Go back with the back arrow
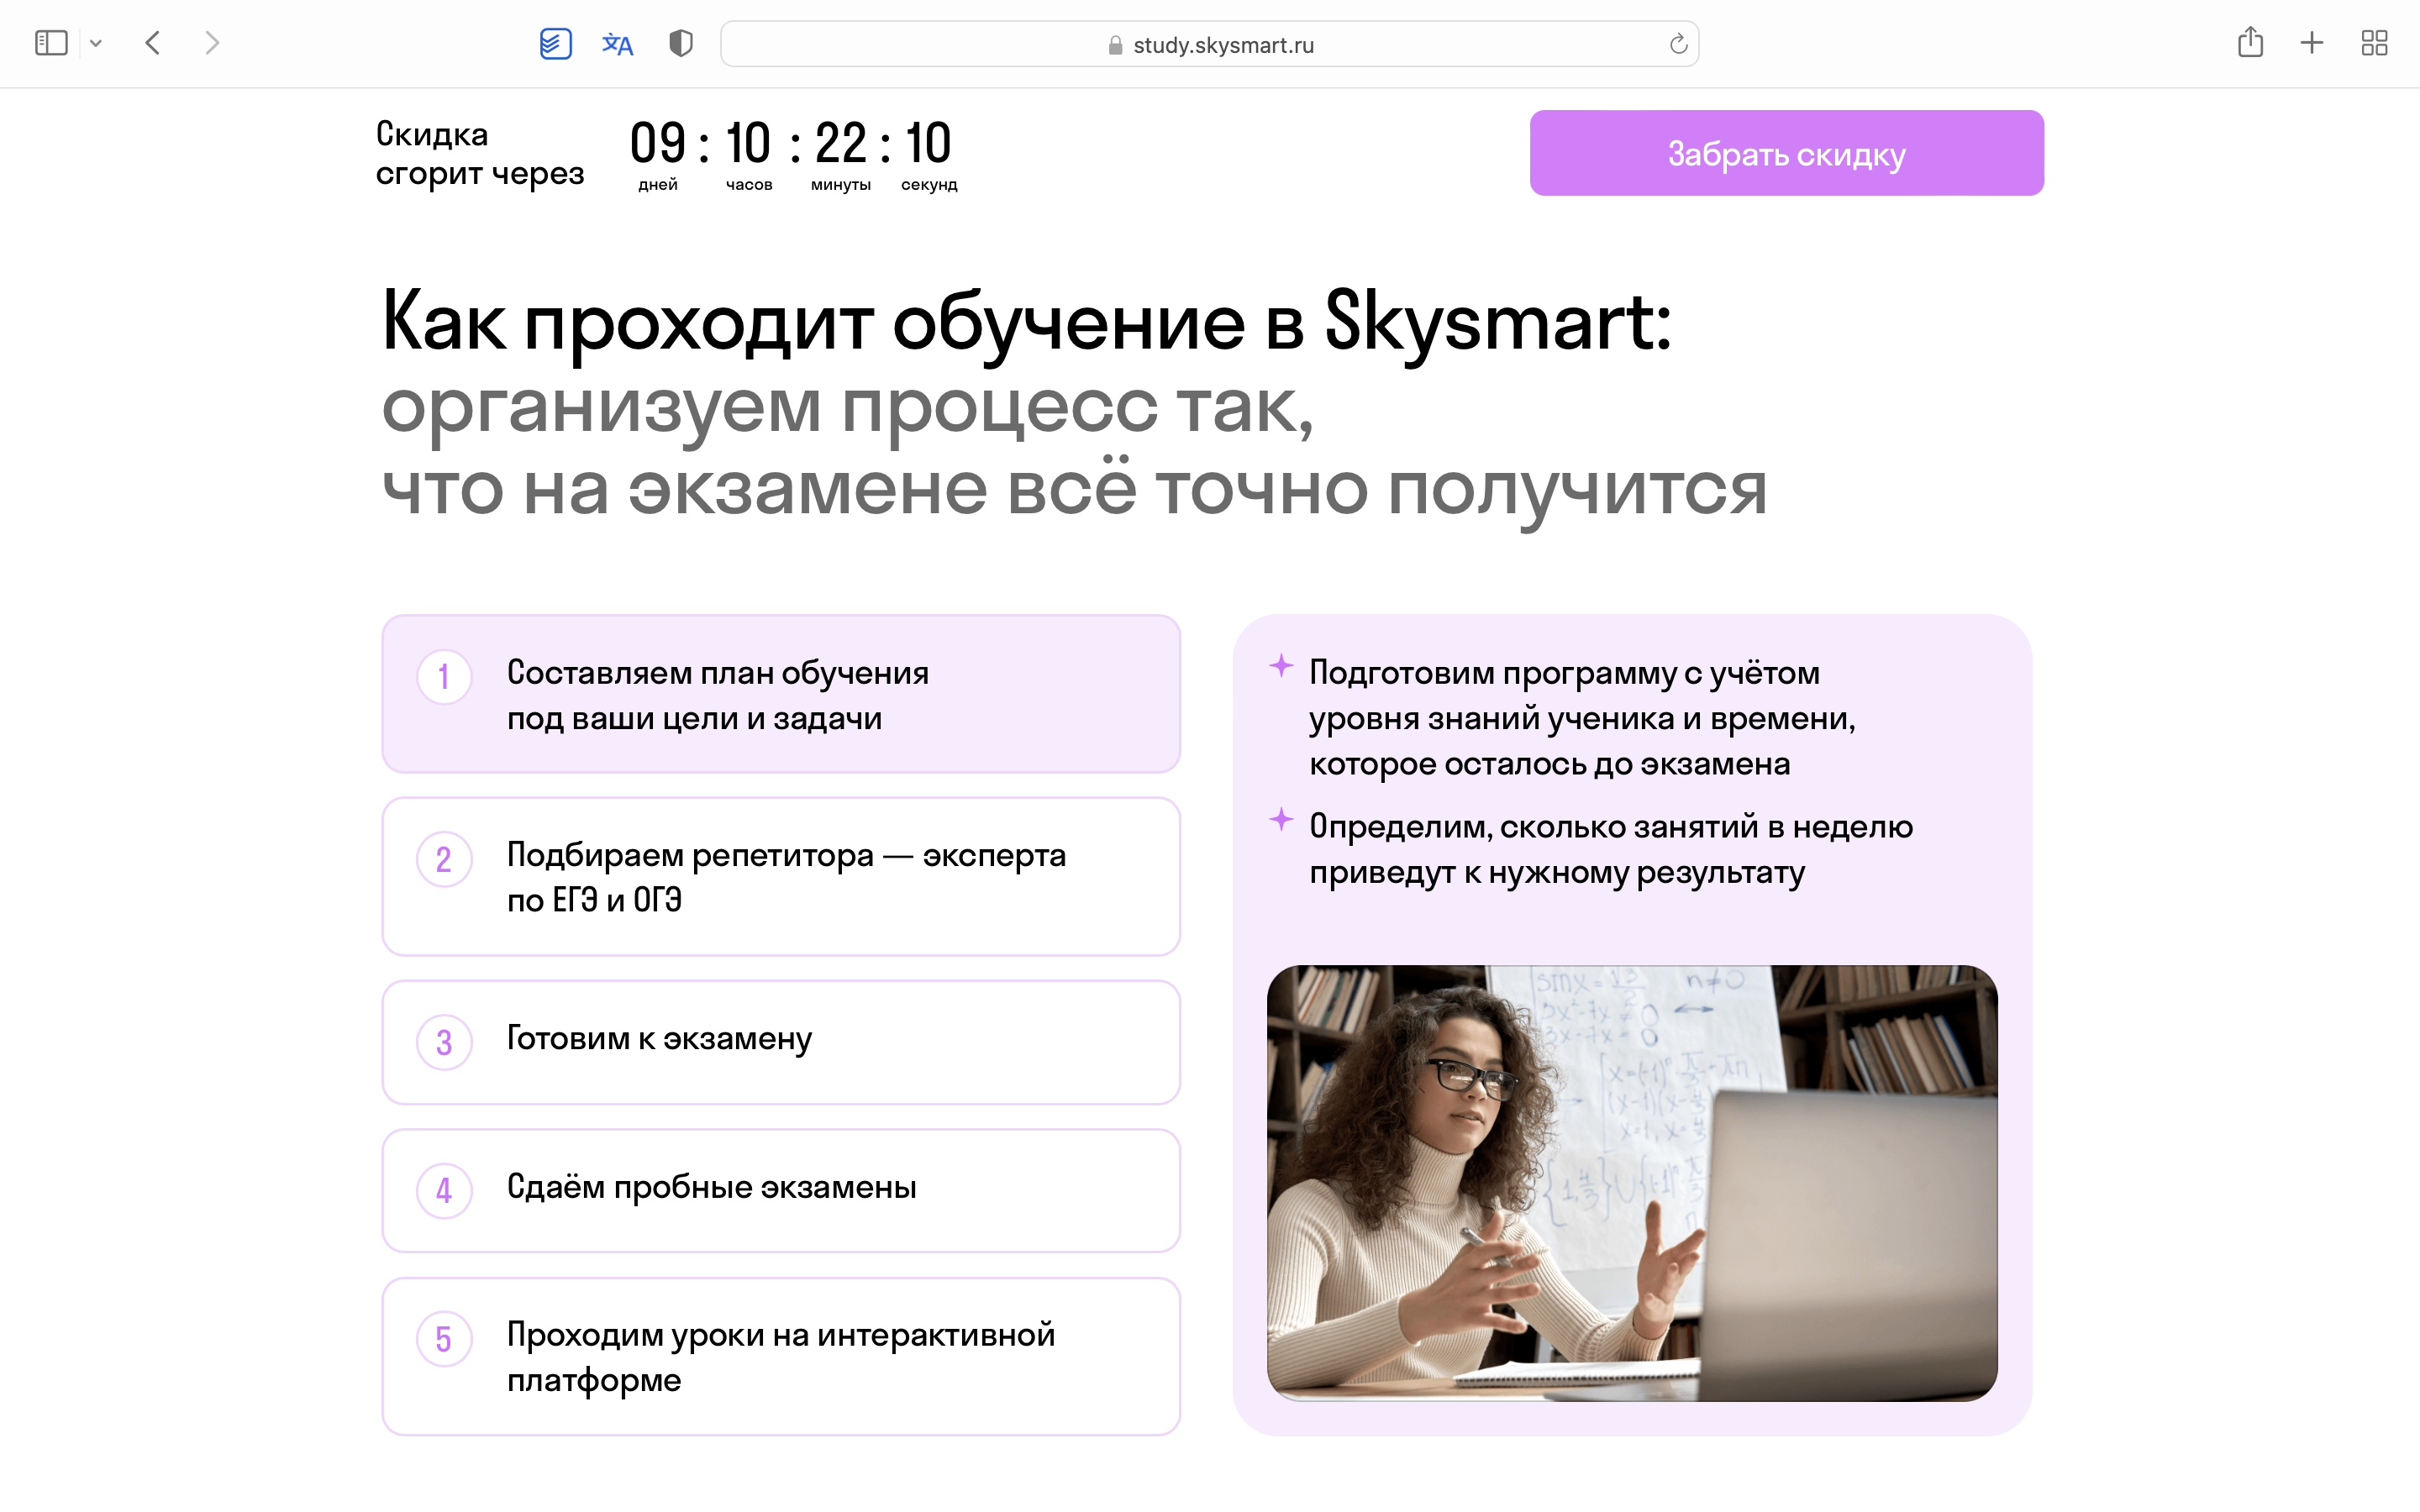The width and height of the screenshot is (2420, 1512). (153, 43)
